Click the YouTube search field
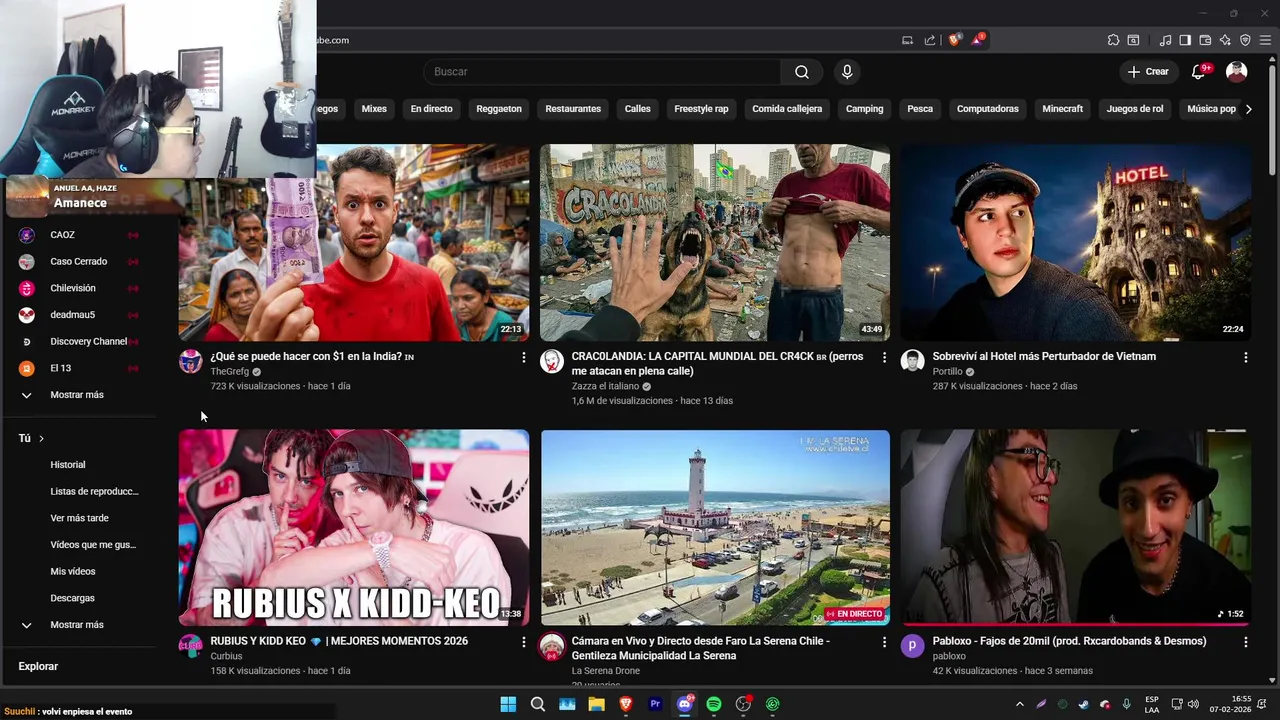The image size is (1280, 720). coord(602,72)
